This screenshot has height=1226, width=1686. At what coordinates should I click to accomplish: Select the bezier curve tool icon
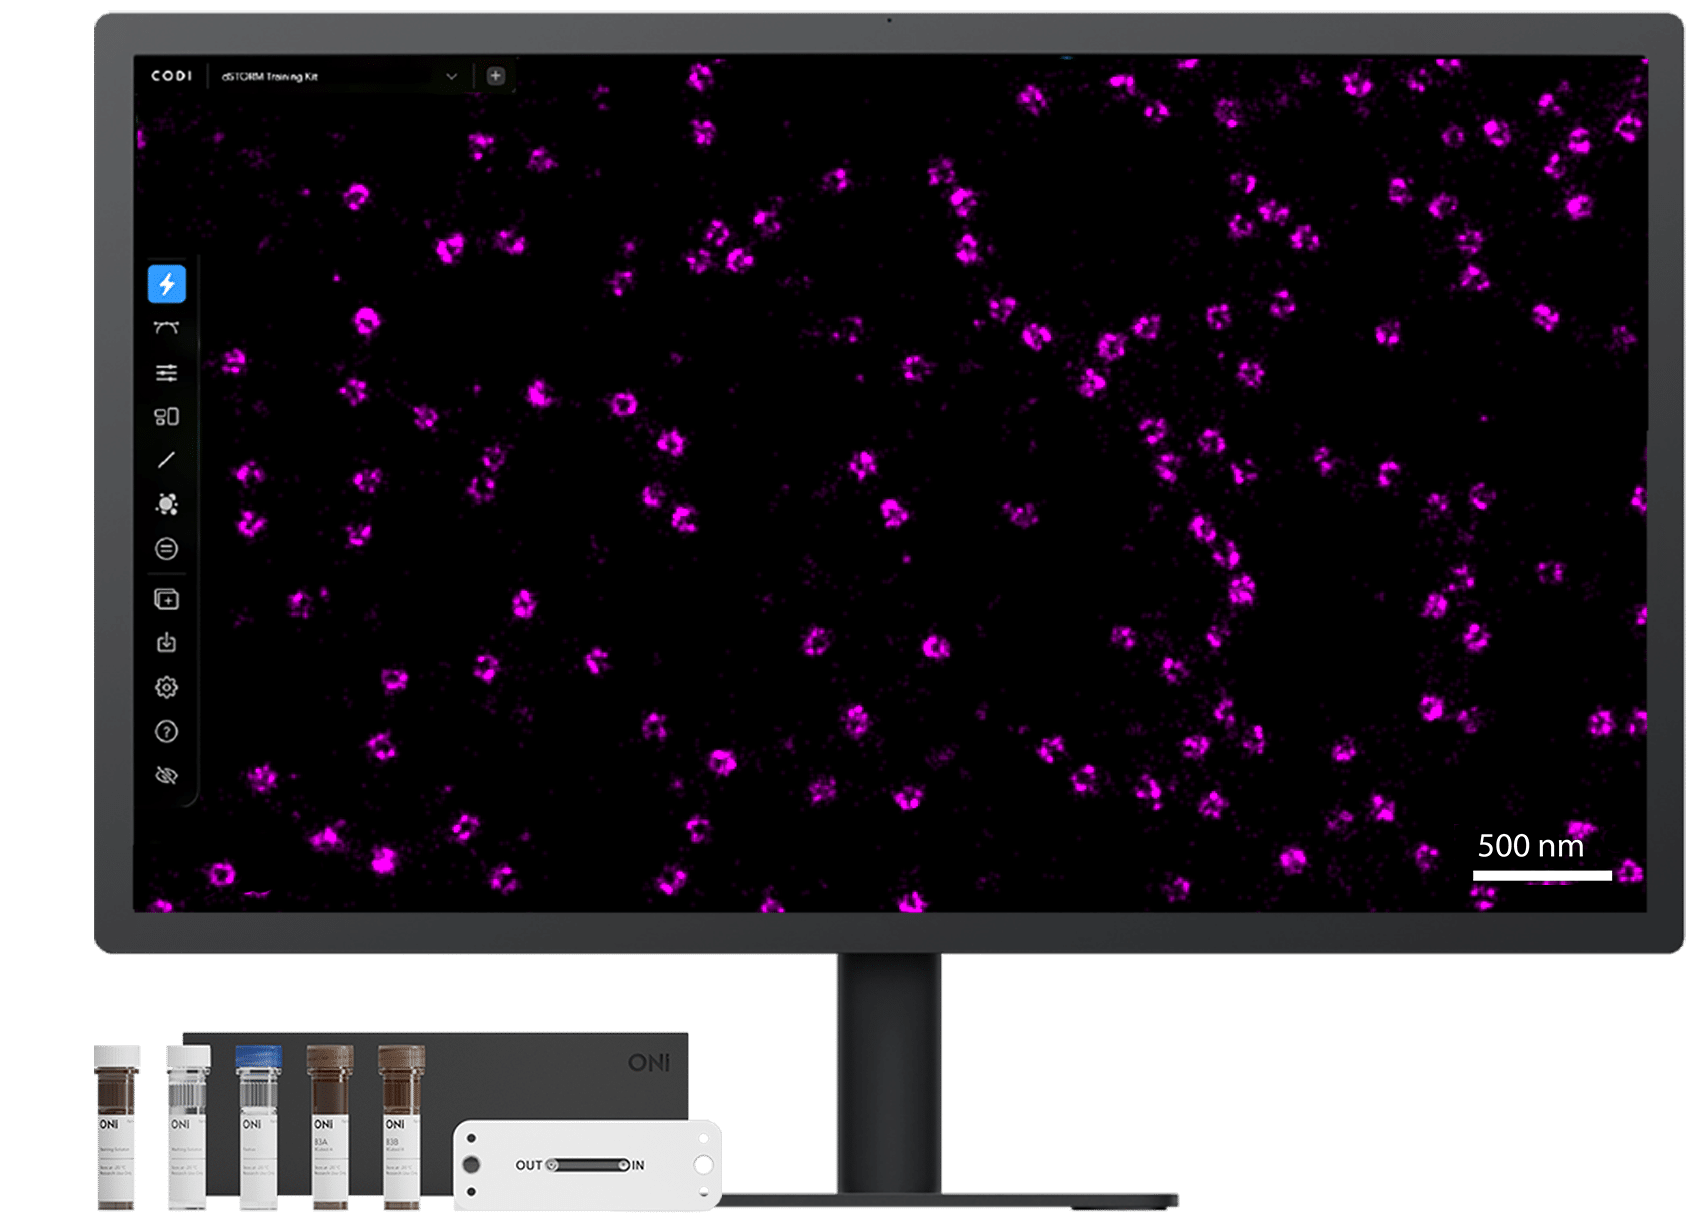coord(167,328)
